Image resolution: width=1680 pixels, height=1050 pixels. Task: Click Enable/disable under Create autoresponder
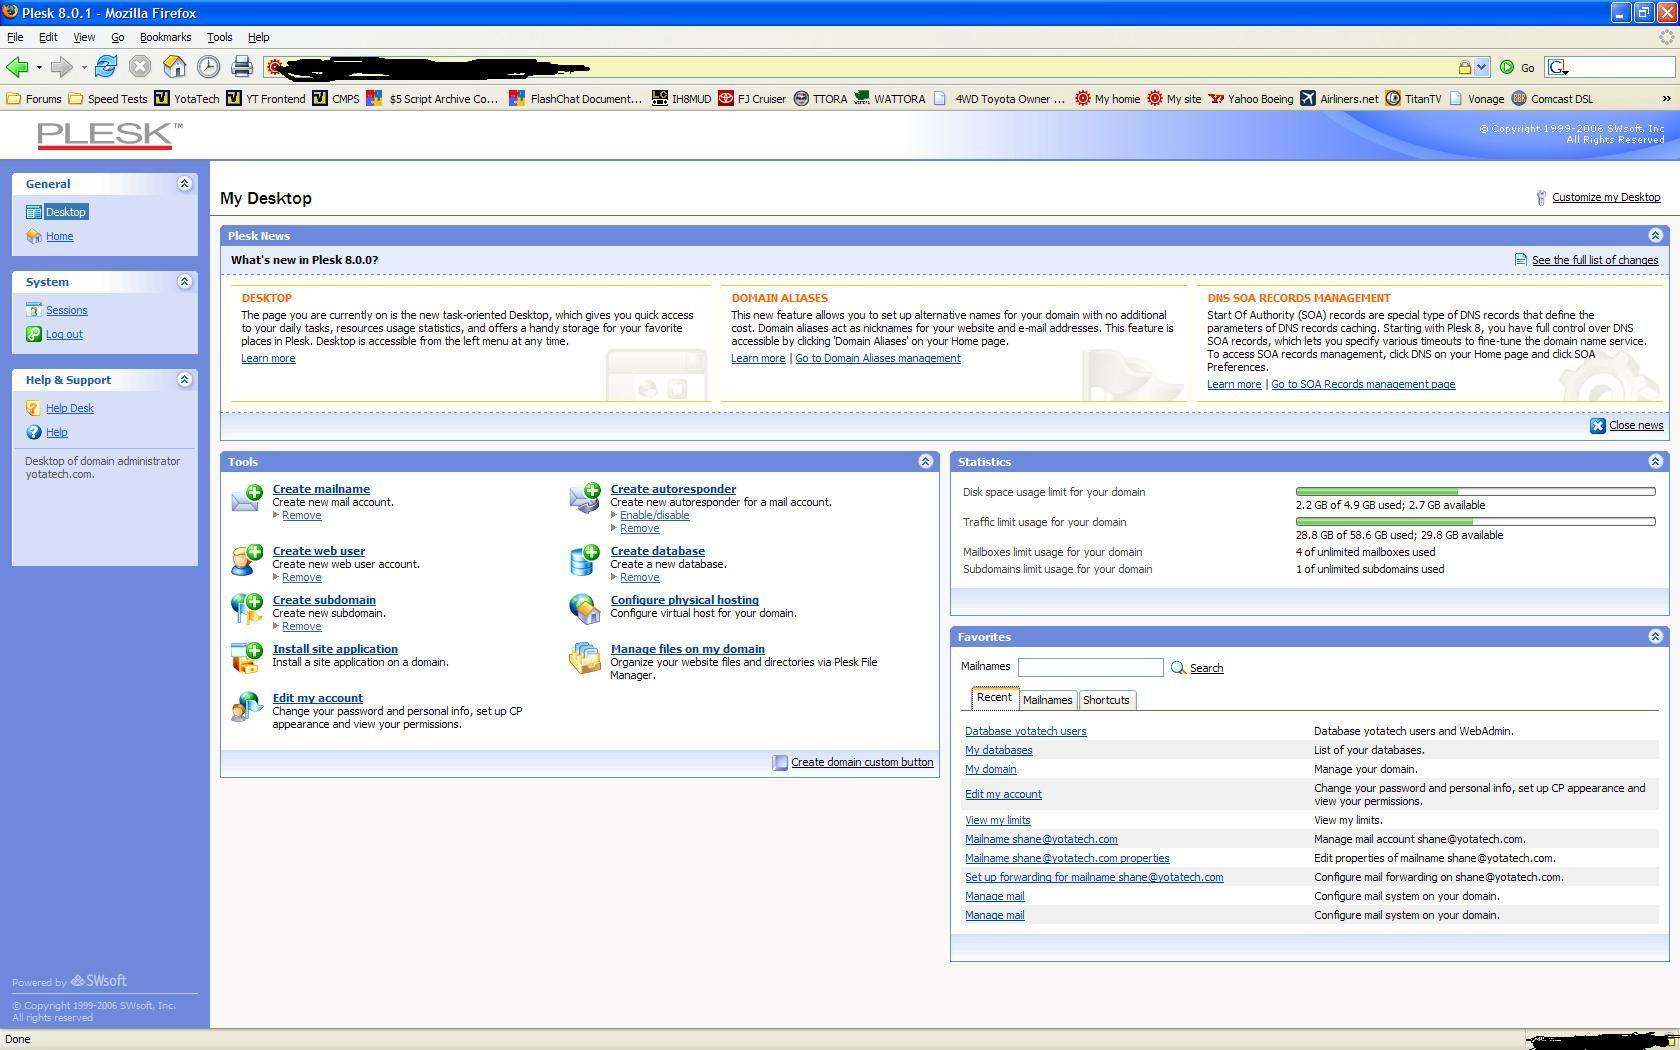click(x=654, y=515)
